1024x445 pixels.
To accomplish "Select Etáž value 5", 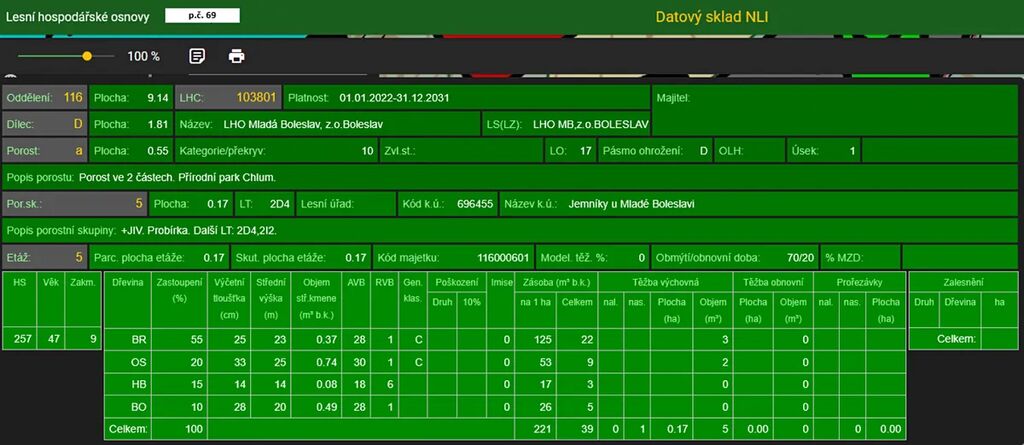I will pyautogui.click(x=79, y=257).
